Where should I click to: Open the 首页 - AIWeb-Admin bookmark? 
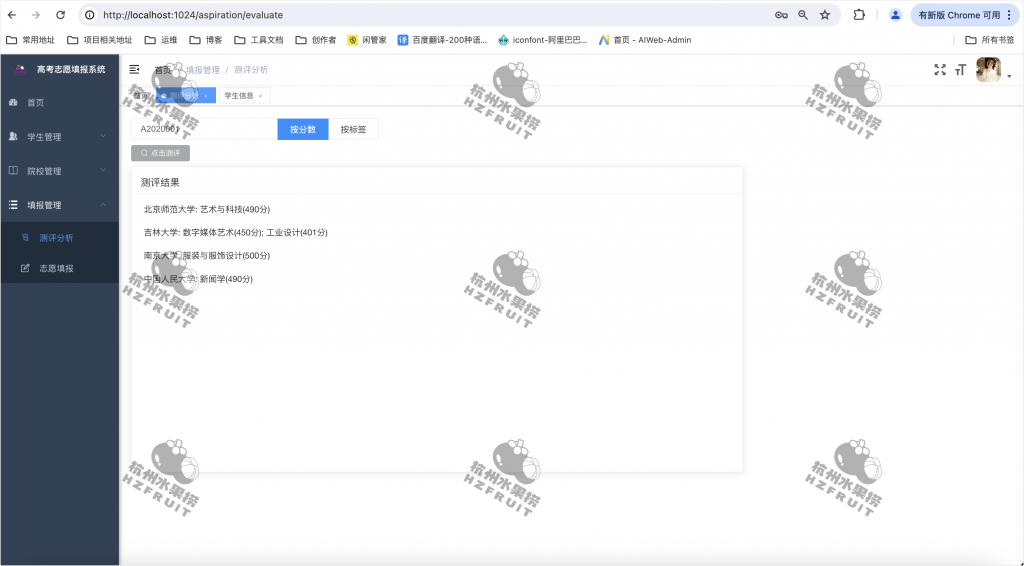coord(645,40)
